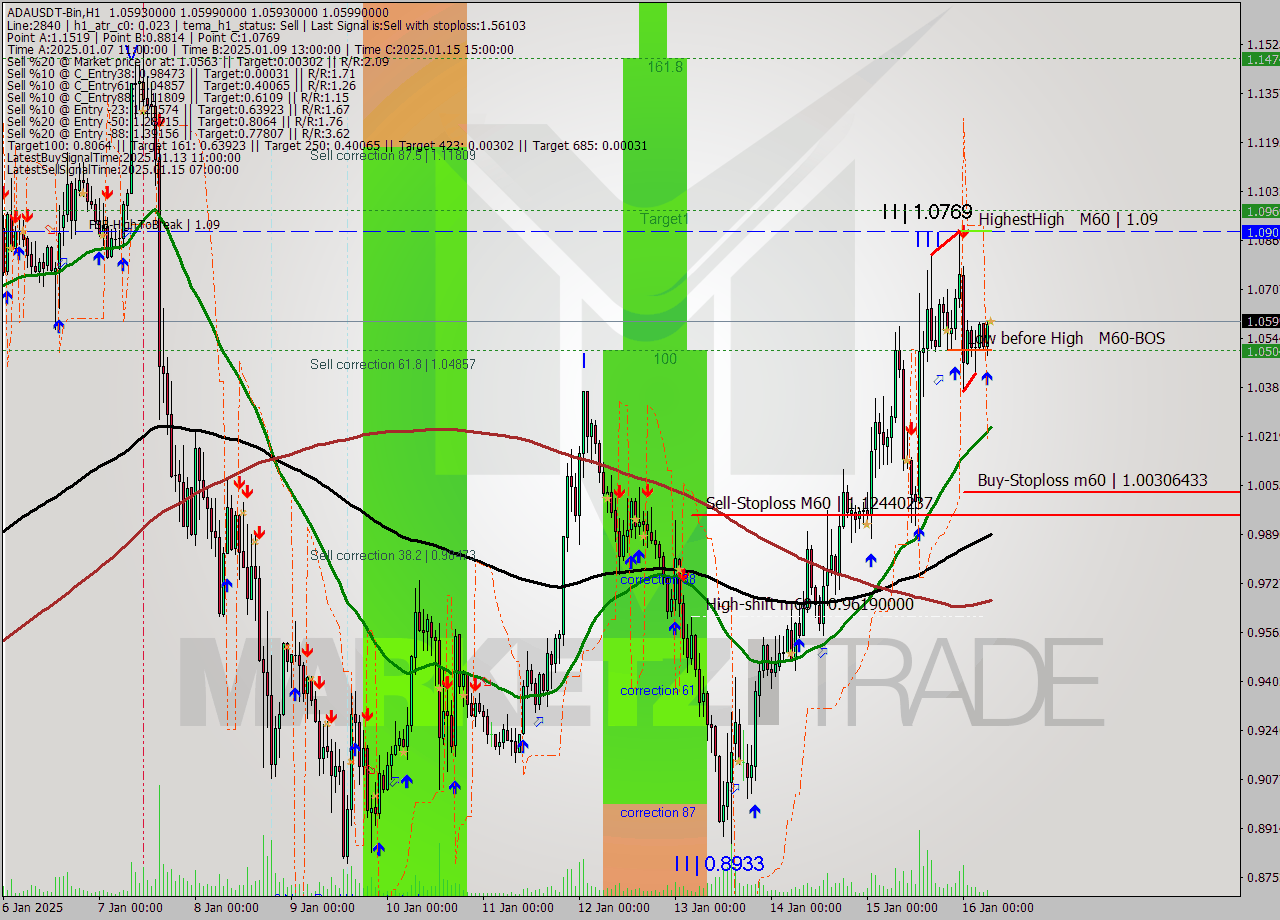The image size is (1280, 920).
Task: Click the 1.135 price axis value
Action: pos(1262,93)
